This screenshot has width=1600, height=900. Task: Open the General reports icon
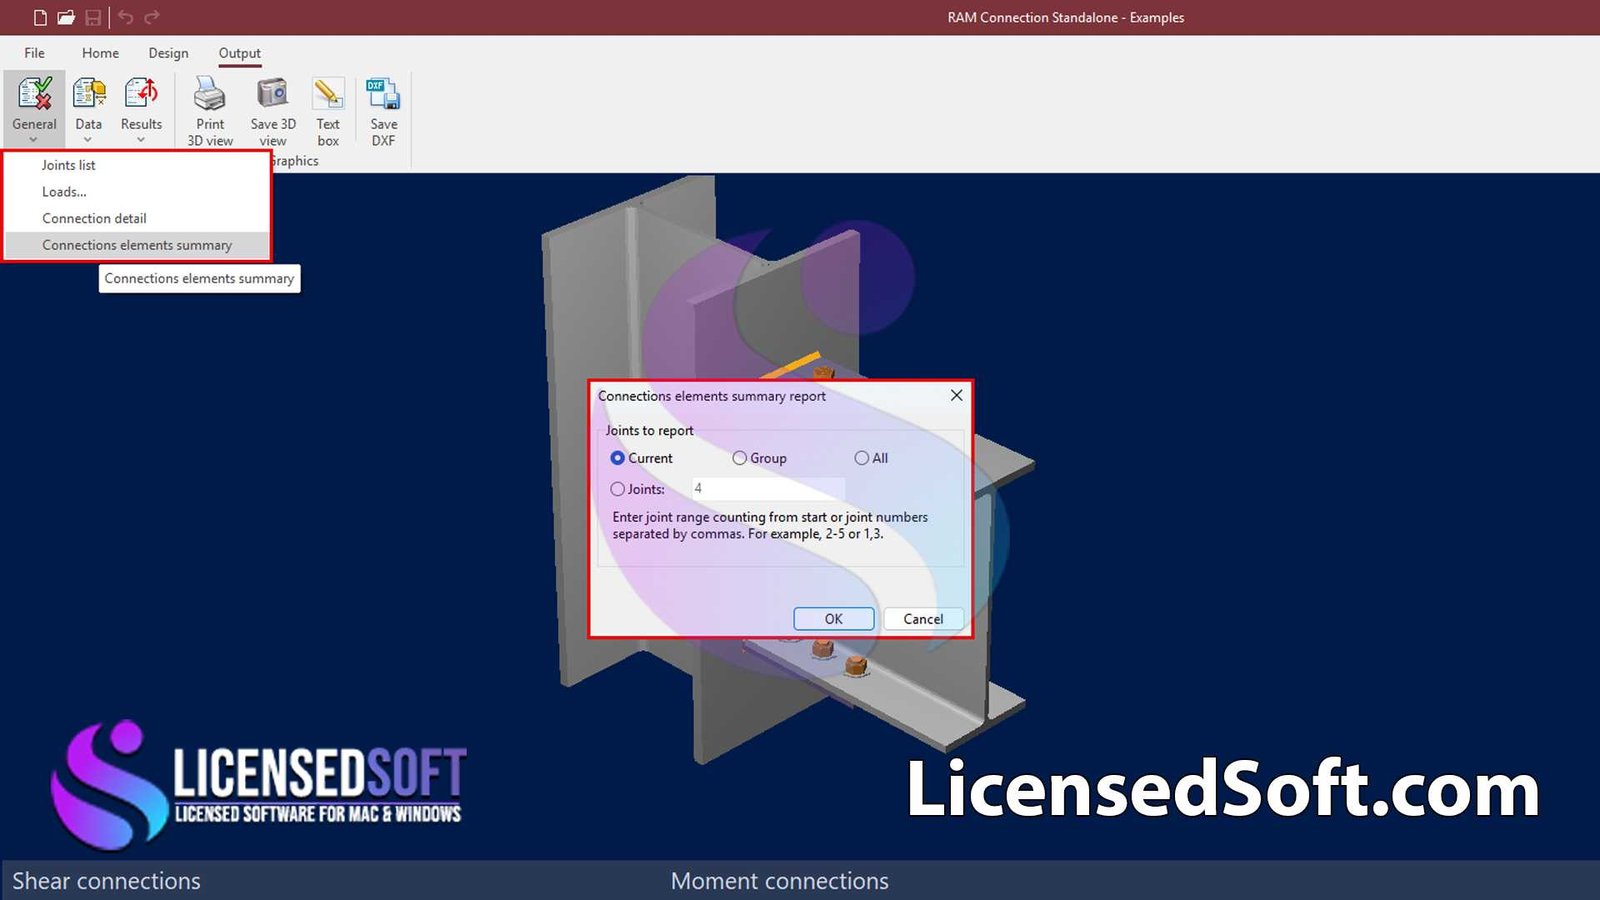35,94
